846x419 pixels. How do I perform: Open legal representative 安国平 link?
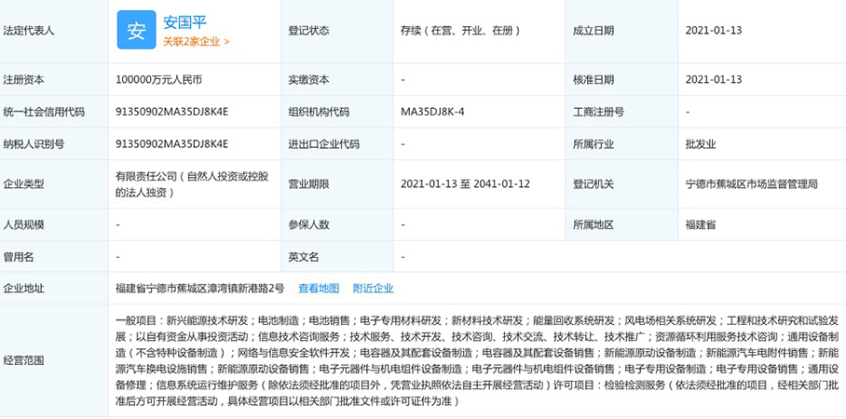tap(185, 23)
